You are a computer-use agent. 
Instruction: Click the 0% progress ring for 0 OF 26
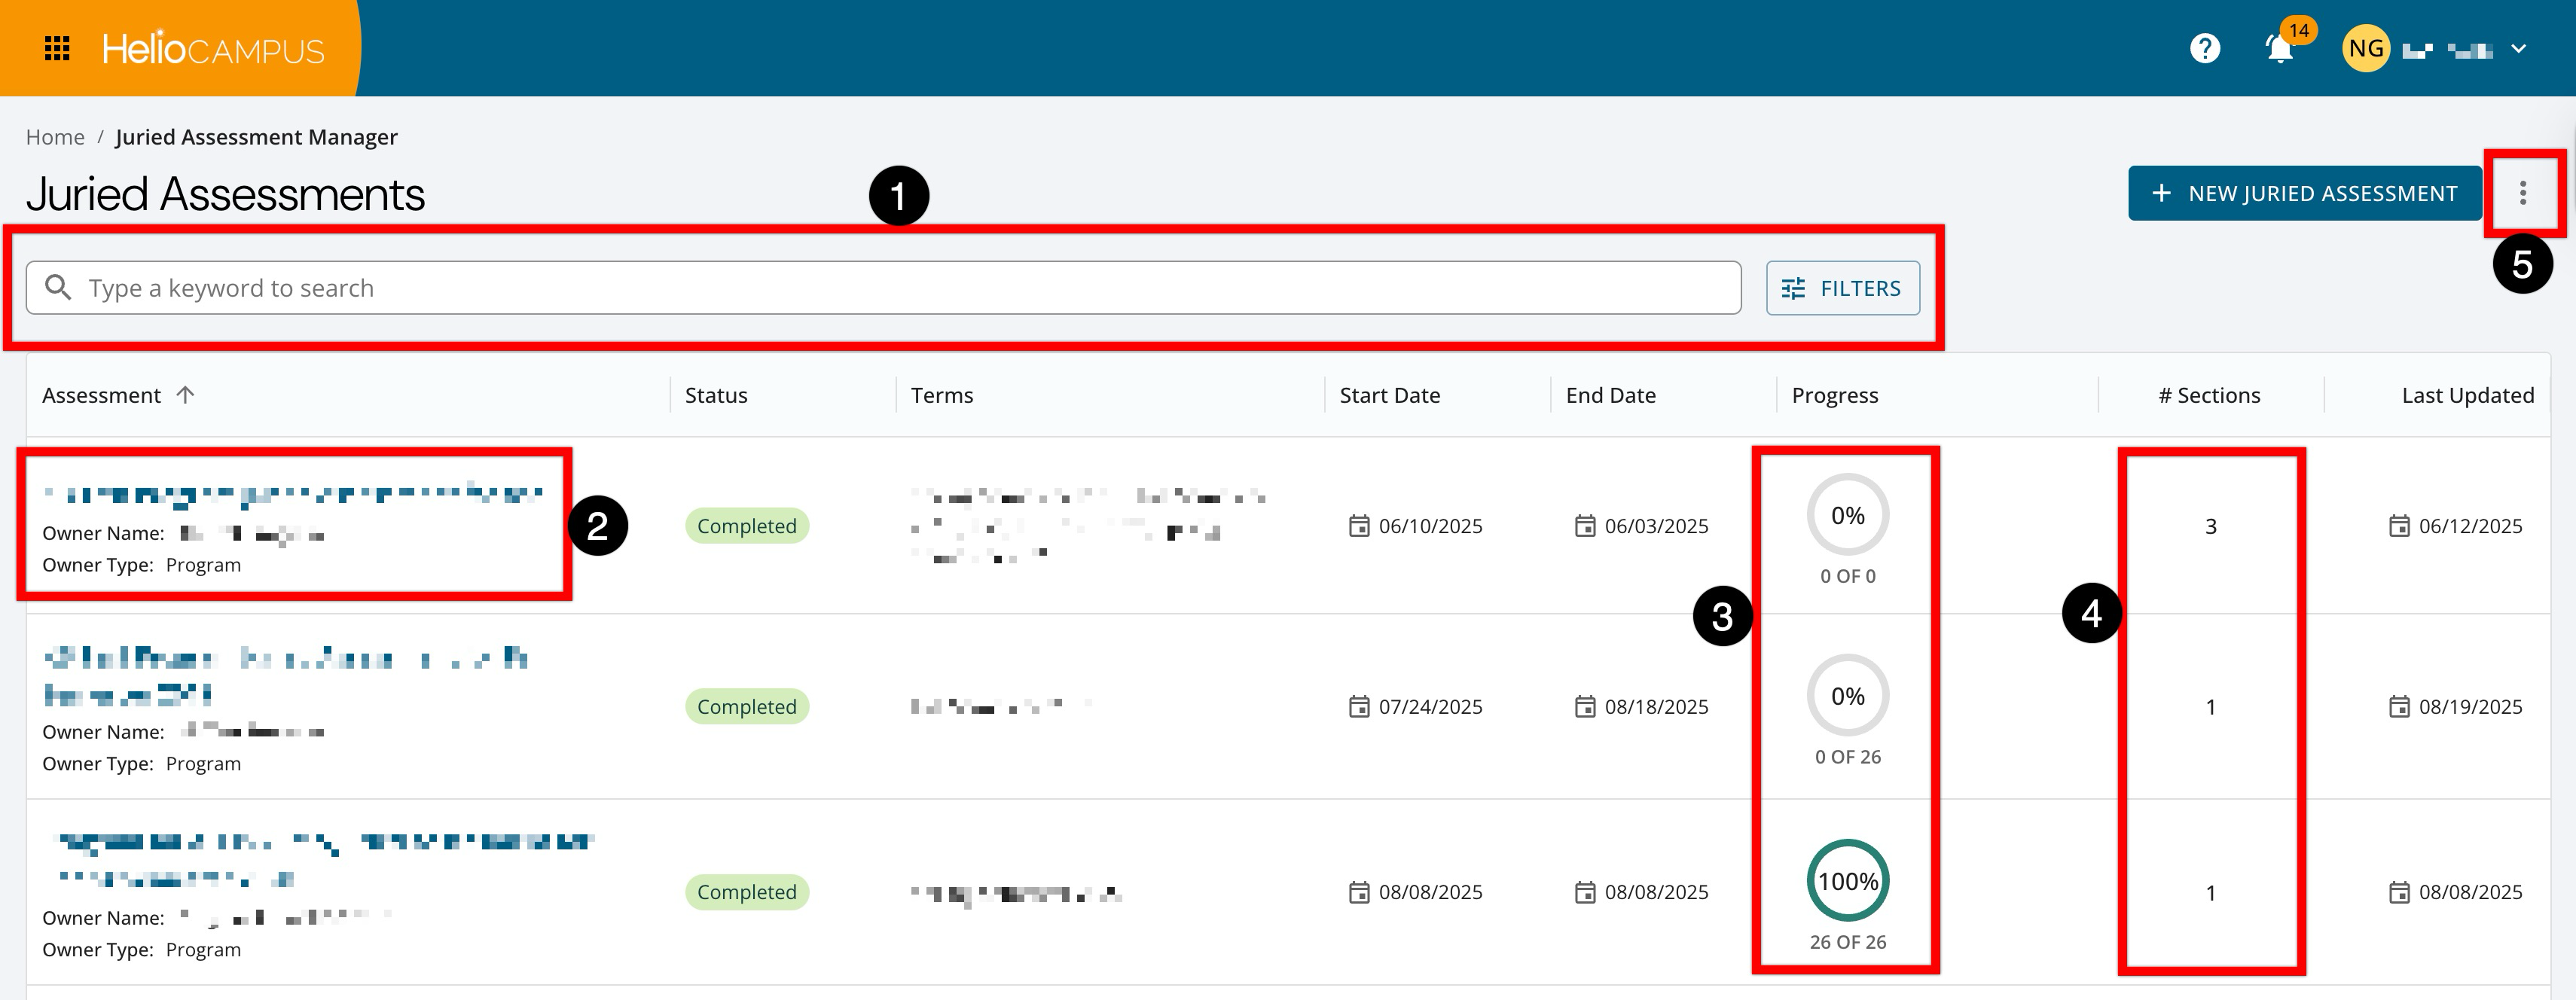tap(1848, 696)
